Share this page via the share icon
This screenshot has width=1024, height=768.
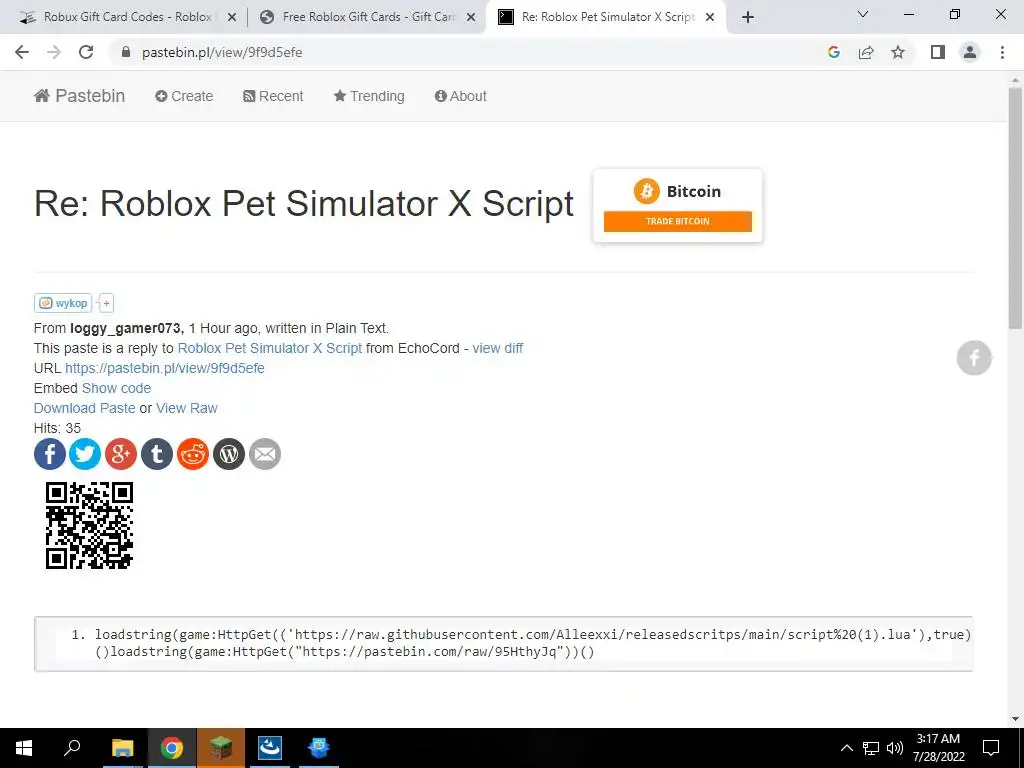click(866, 52)
